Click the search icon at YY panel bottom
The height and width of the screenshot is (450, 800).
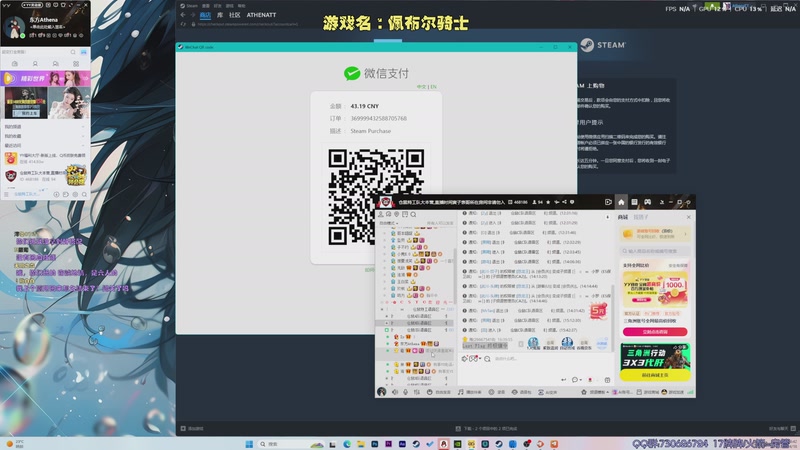click(84, 194)
